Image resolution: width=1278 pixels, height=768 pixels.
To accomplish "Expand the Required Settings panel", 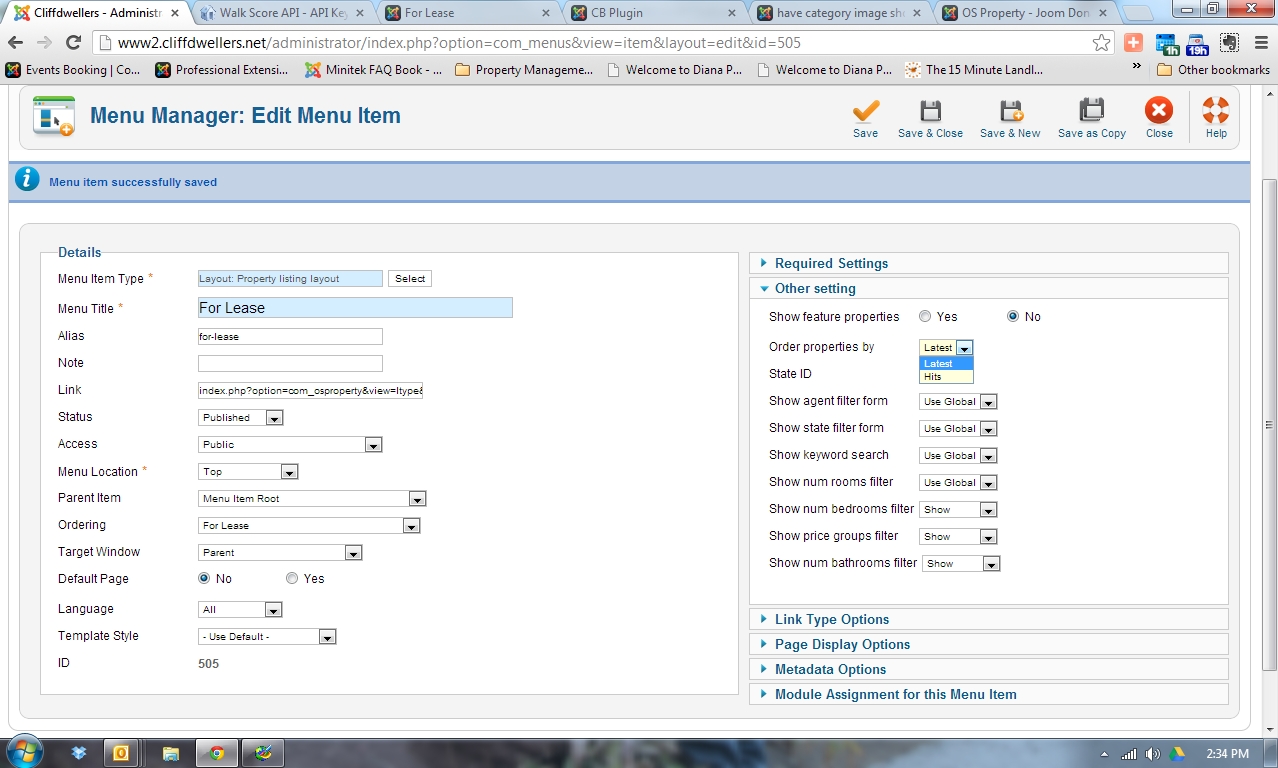I will pyautogui.click(x=831, y=263).
